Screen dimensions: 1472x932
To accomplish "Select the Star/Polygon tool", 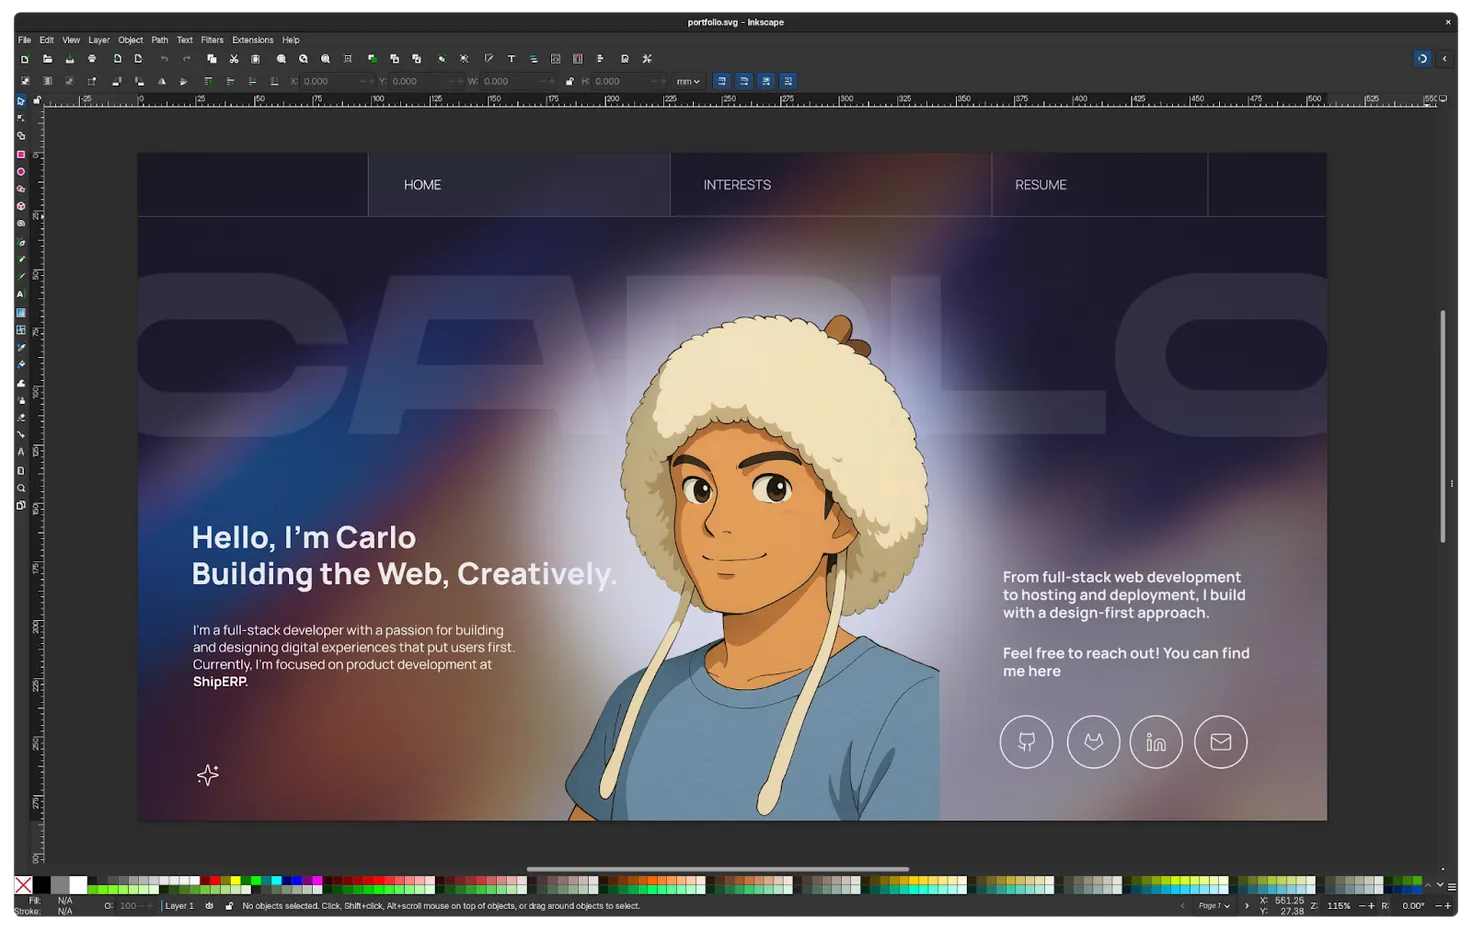I will click(21, 189).
